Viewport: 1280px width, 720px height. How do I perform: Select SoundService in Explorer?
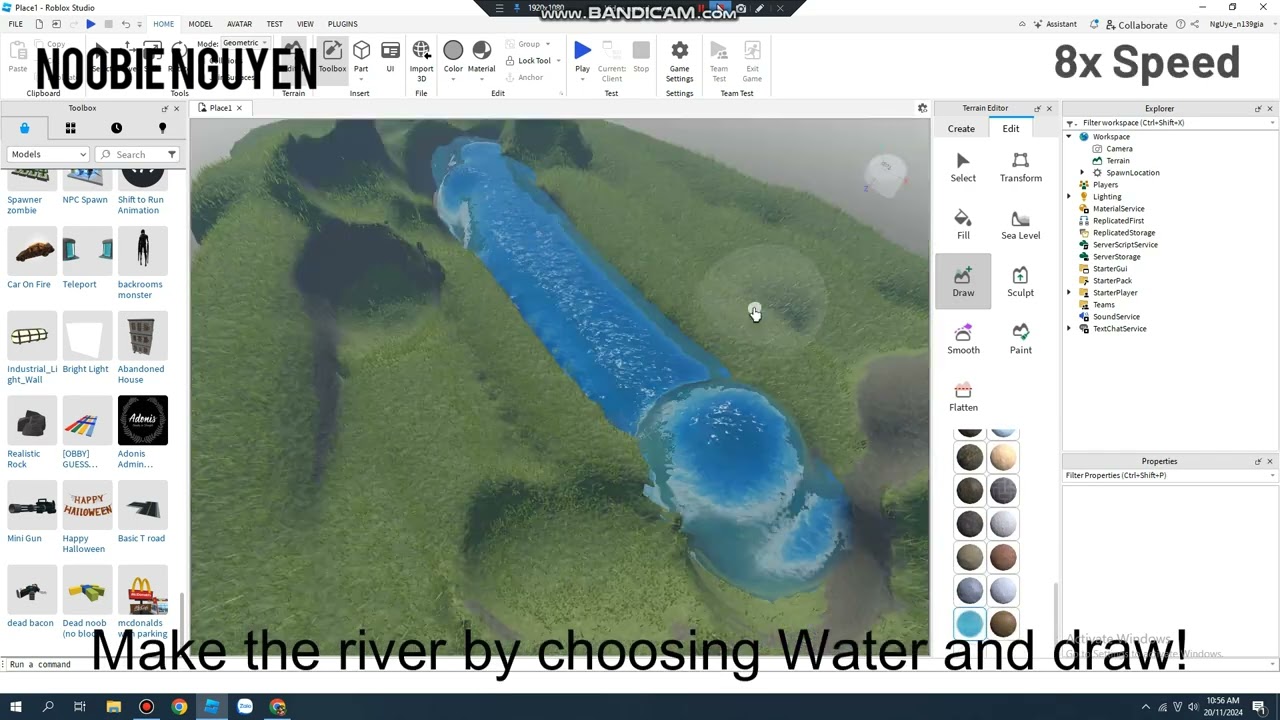click(1116, 317)
